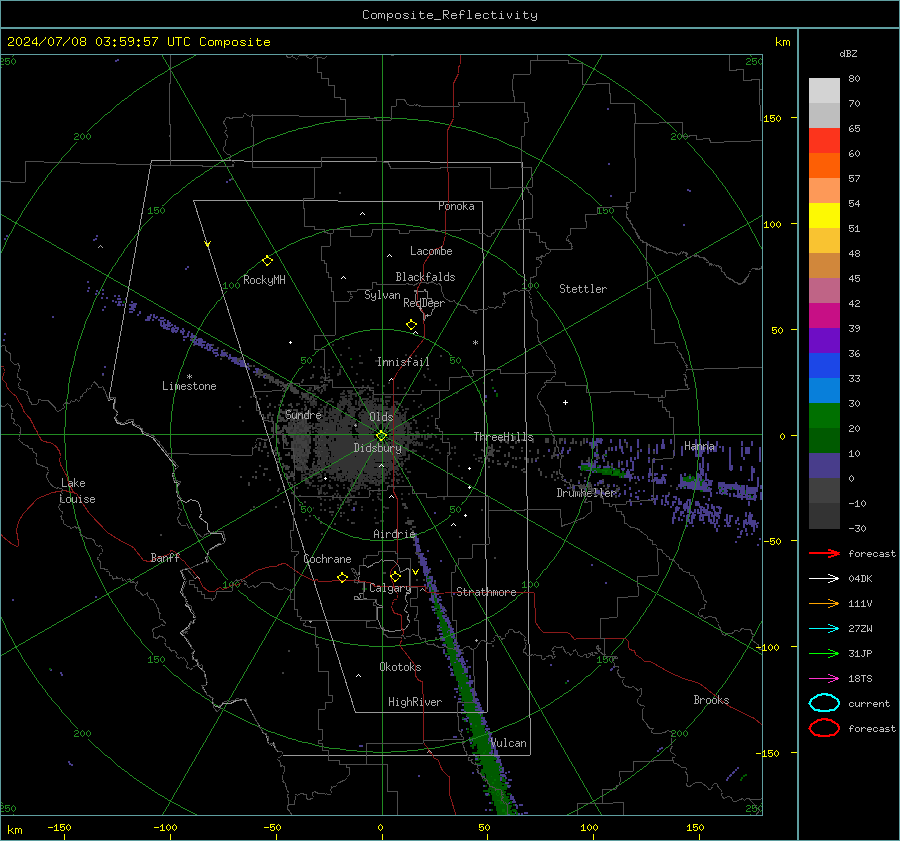Viewport: 900px width, 841px height.
Task: Click the Sylvan label
Action: [x=382, y=295]
